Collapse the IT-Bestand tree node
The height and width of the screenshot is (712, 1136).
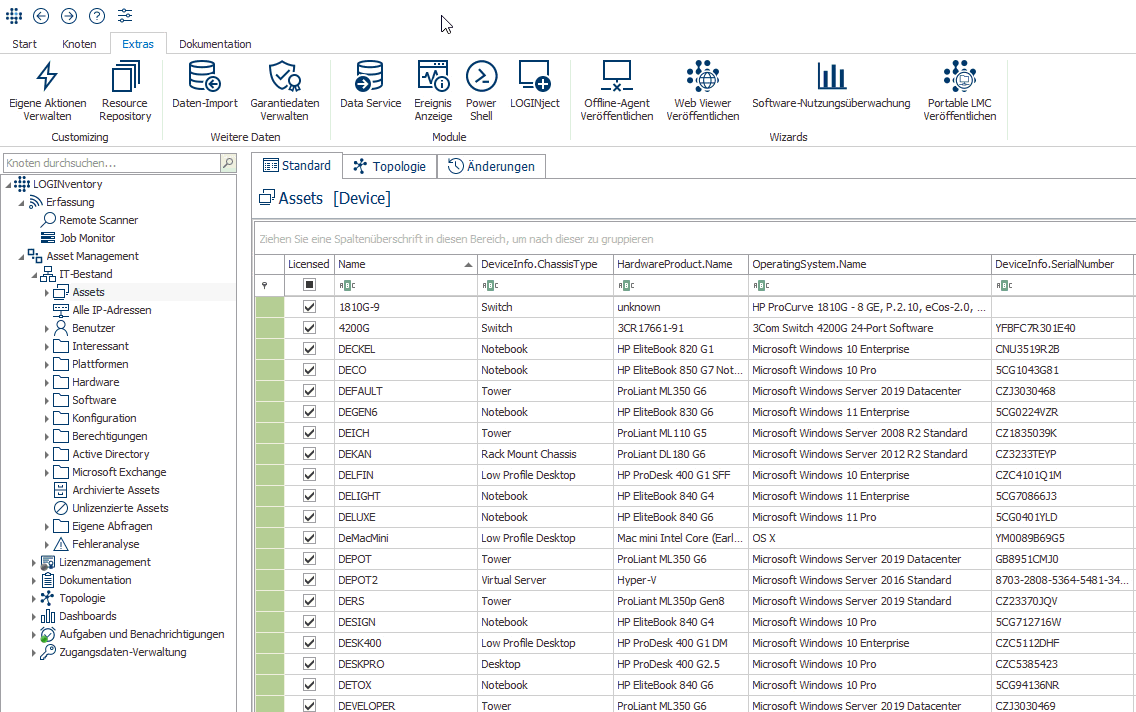click(34, 275)
